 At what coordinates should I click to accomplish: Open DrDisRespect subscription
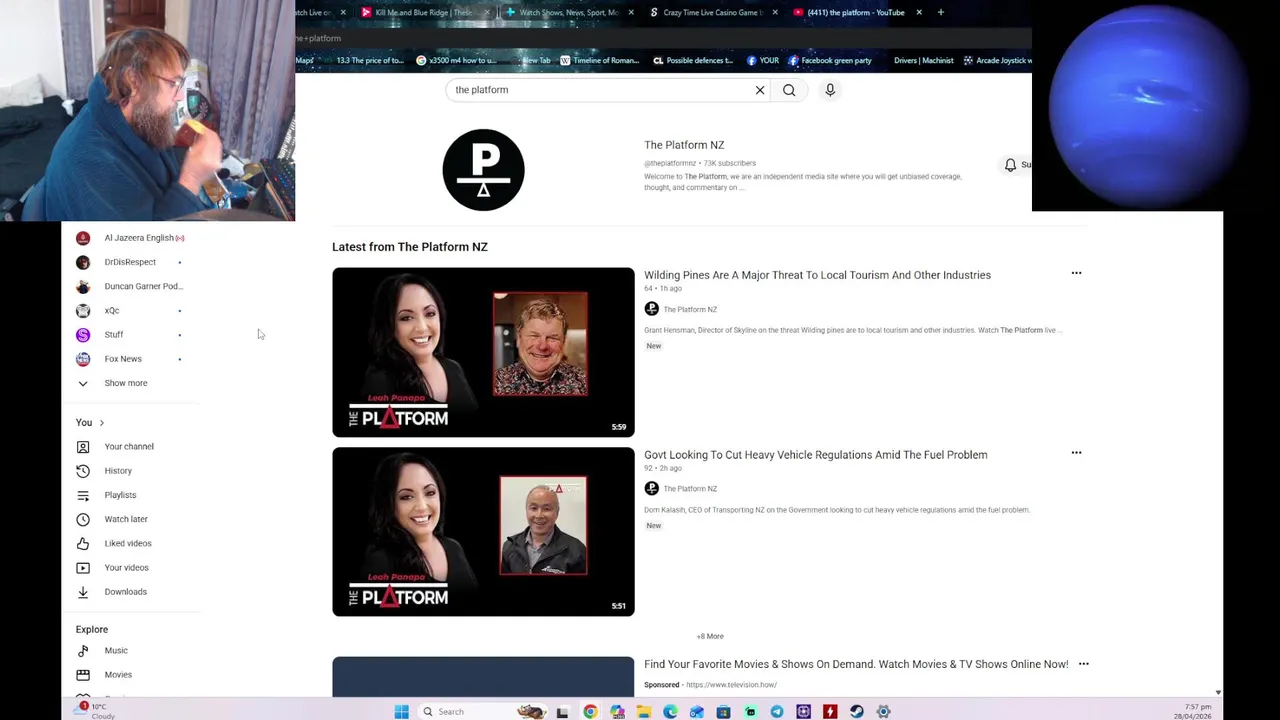coord(130,262)
